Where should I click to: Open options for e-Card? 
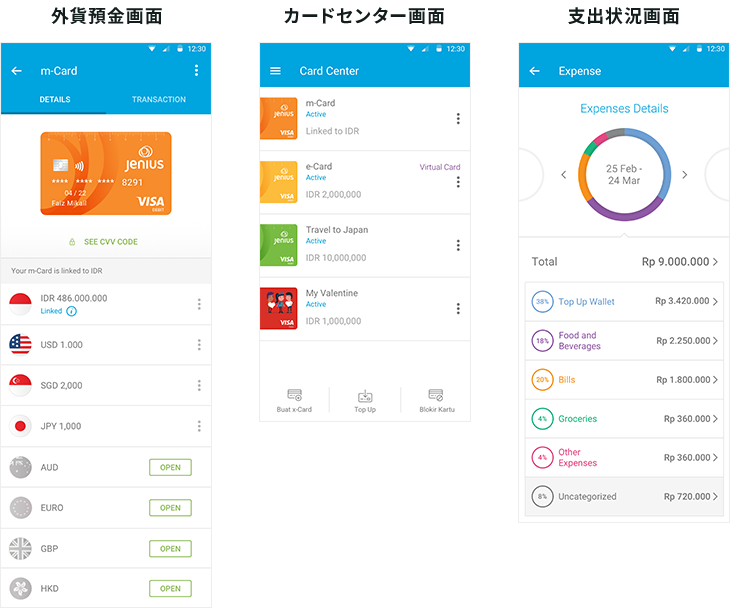pyautogui.click(x=458, y=182)
